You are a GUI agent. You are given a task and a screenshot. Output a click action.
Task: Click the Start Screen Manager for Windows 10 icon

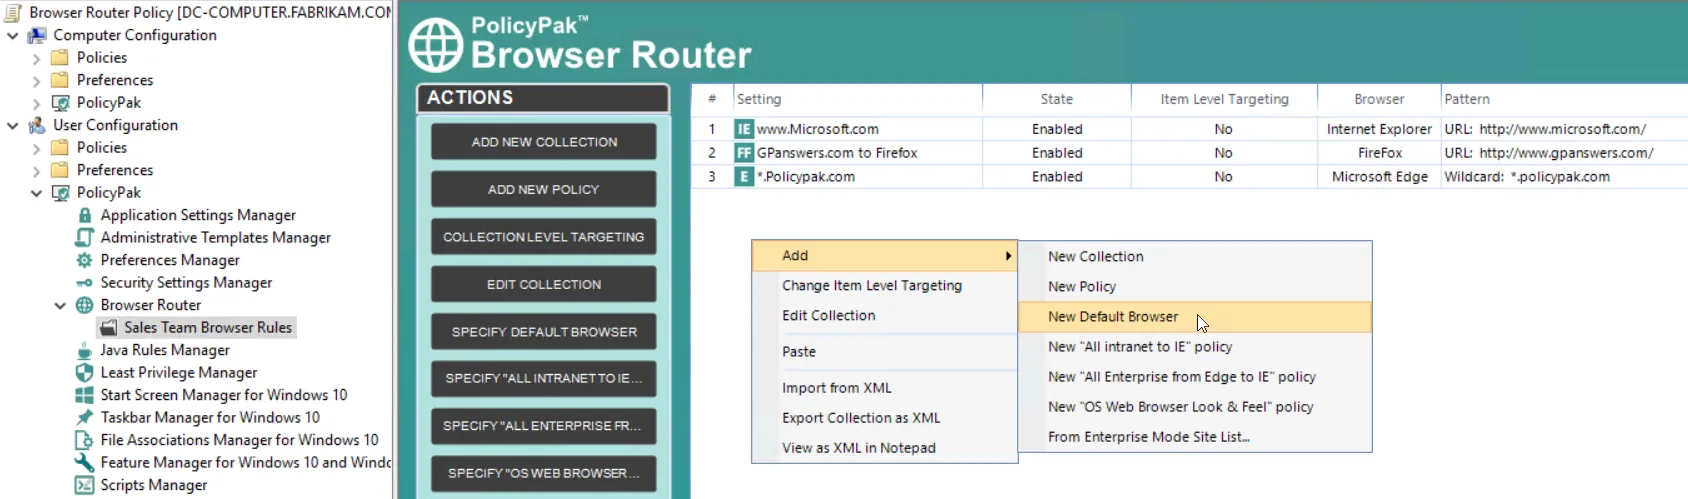85,395
